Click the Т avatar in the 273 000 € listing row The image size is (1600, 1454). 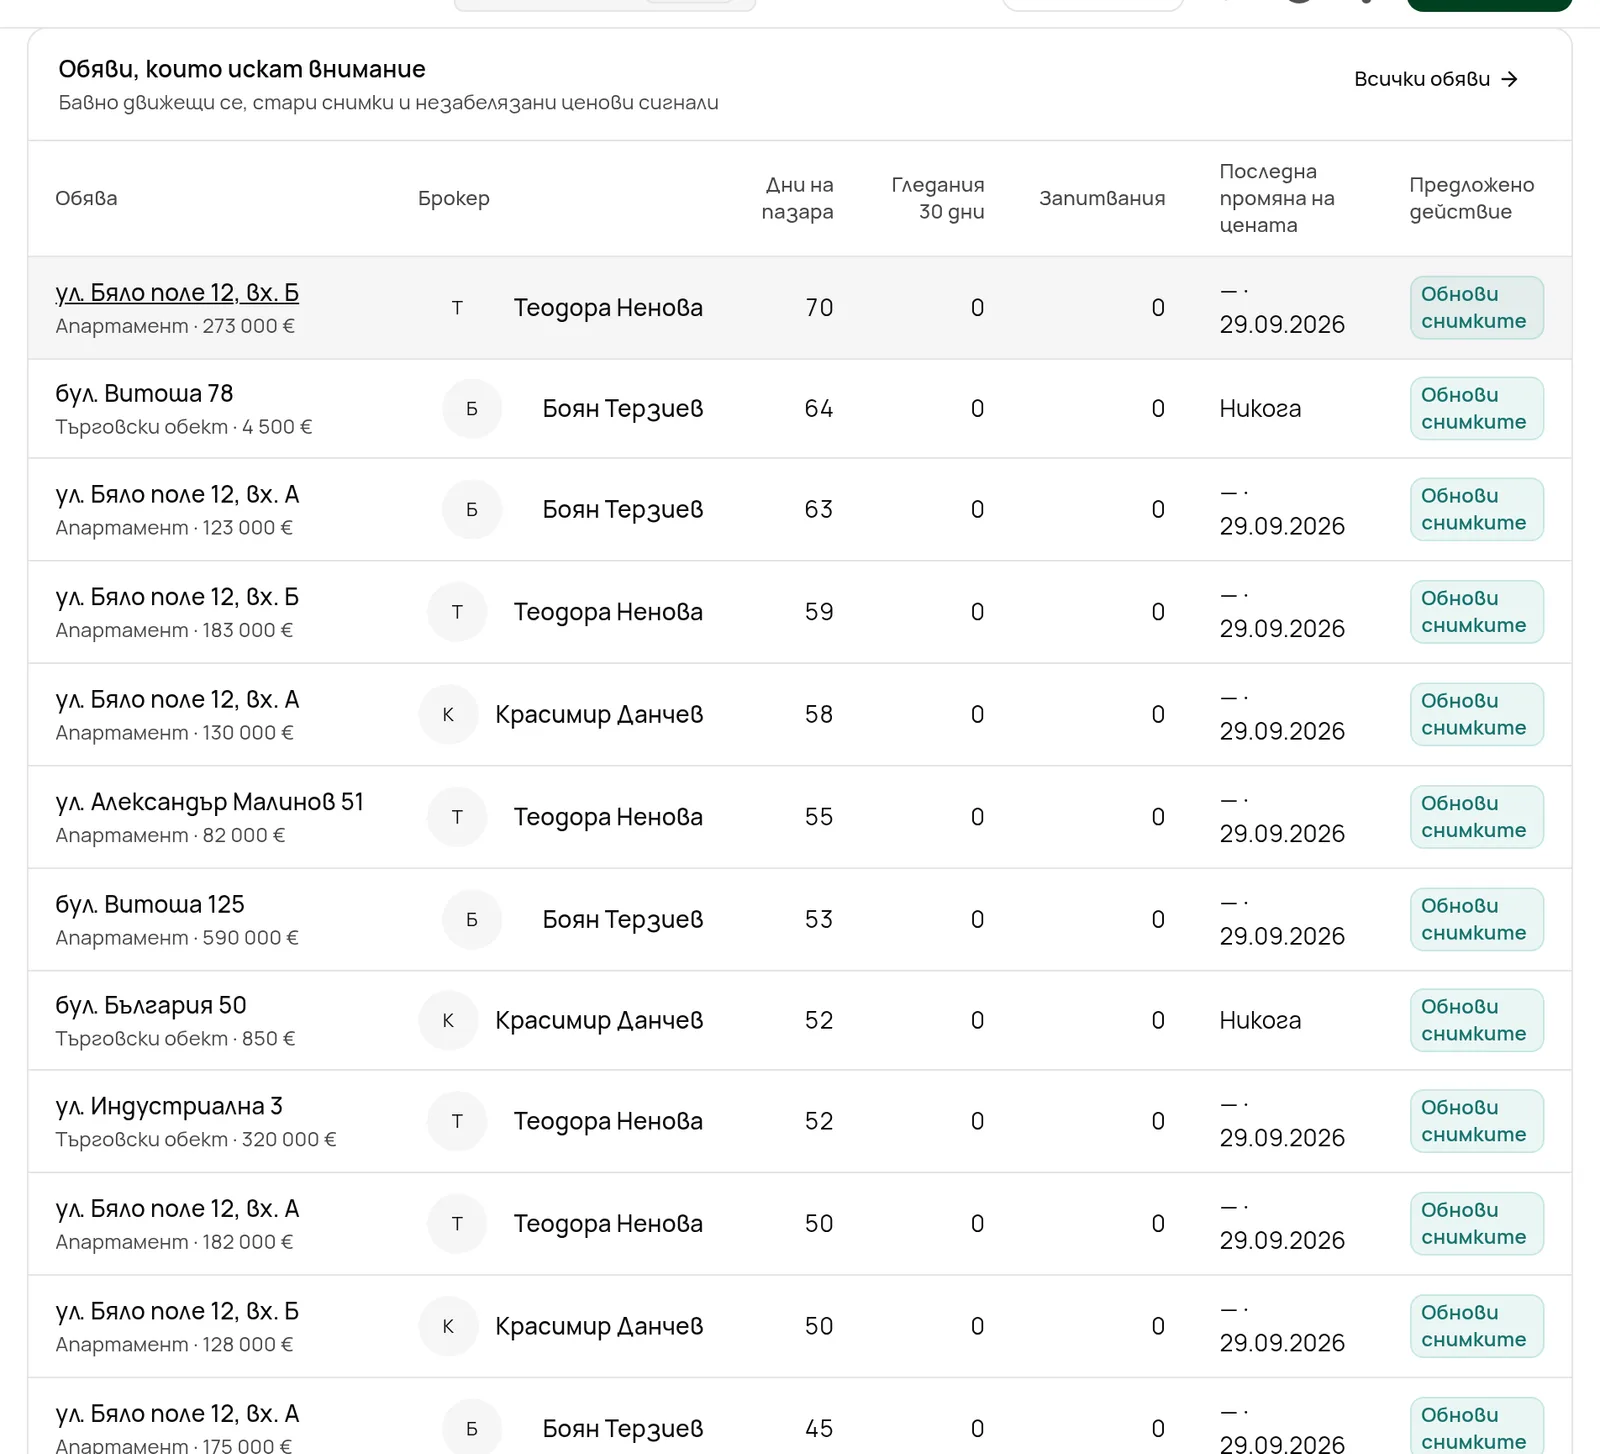click(457, 308)
